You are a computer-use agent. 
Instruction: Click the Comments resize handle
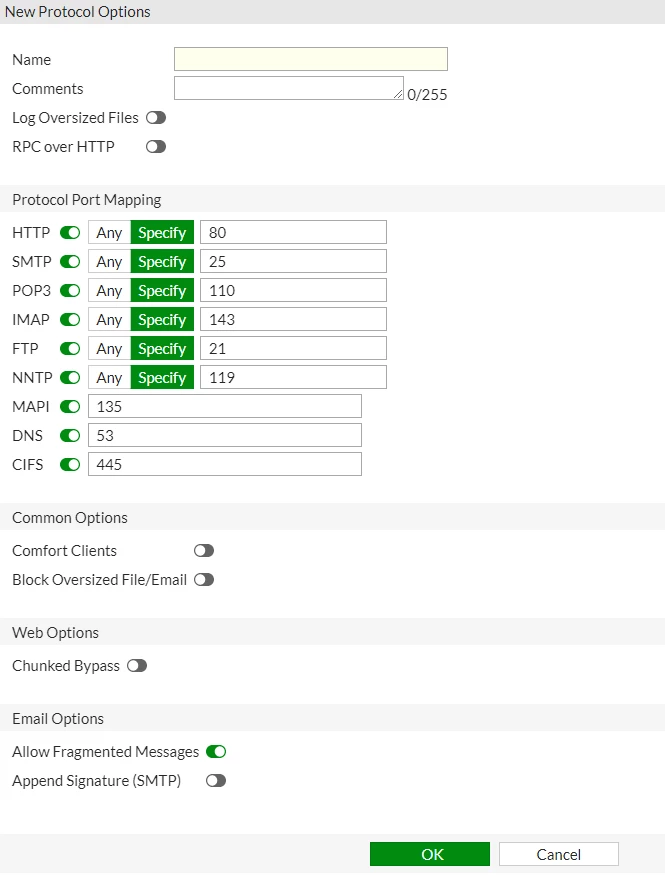[398, 94]
